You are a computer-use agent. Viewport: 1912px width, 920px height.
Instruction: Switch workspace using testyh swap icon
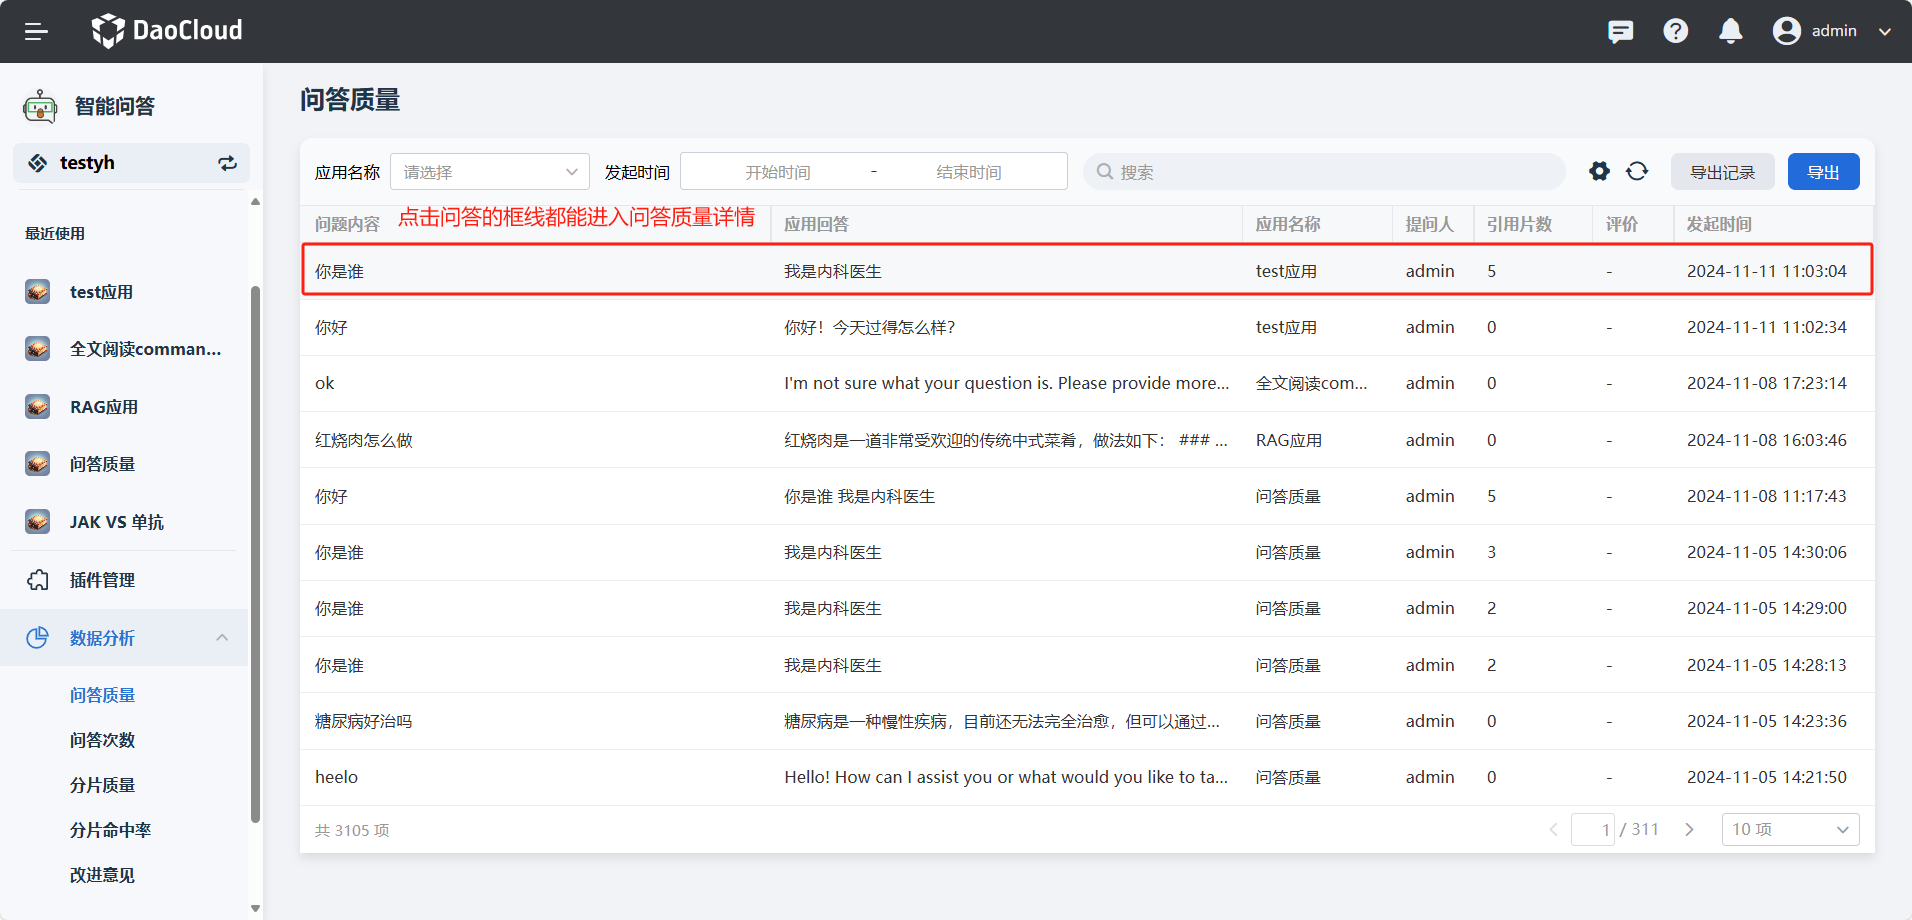pos(228,163)
